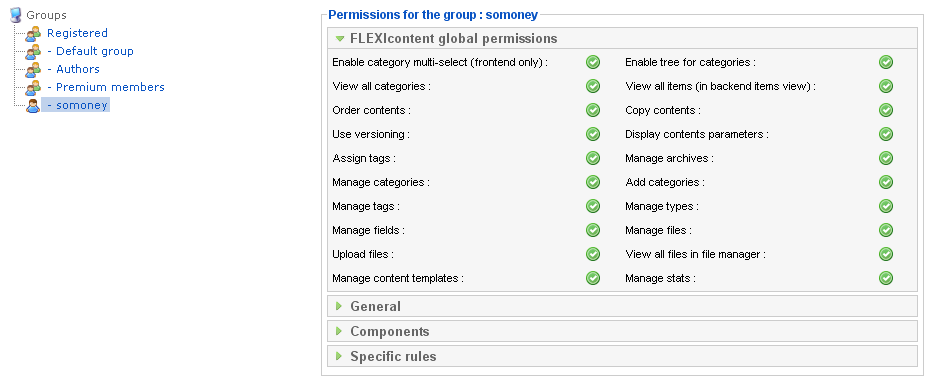This screenshot has height=389, width=936.
Task: Expand the Specific rules section arrow
Action: (x=339, y=356)
